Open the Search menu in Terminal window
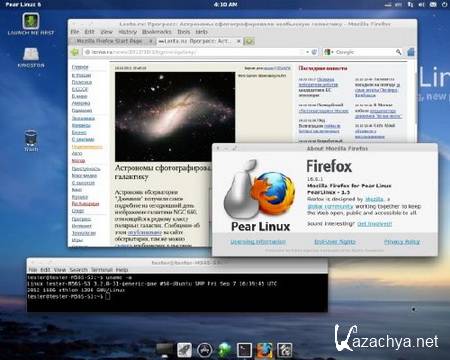This screenshot has height=360, width=450. point(78,269)
